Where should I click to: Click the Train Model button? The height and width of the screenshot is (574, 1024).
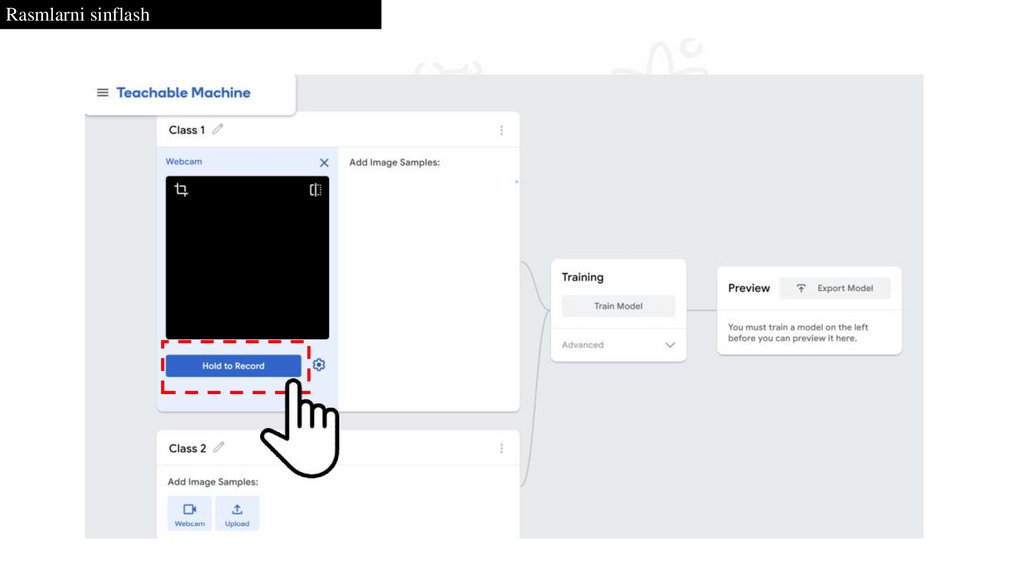click(x=618, y=306)
